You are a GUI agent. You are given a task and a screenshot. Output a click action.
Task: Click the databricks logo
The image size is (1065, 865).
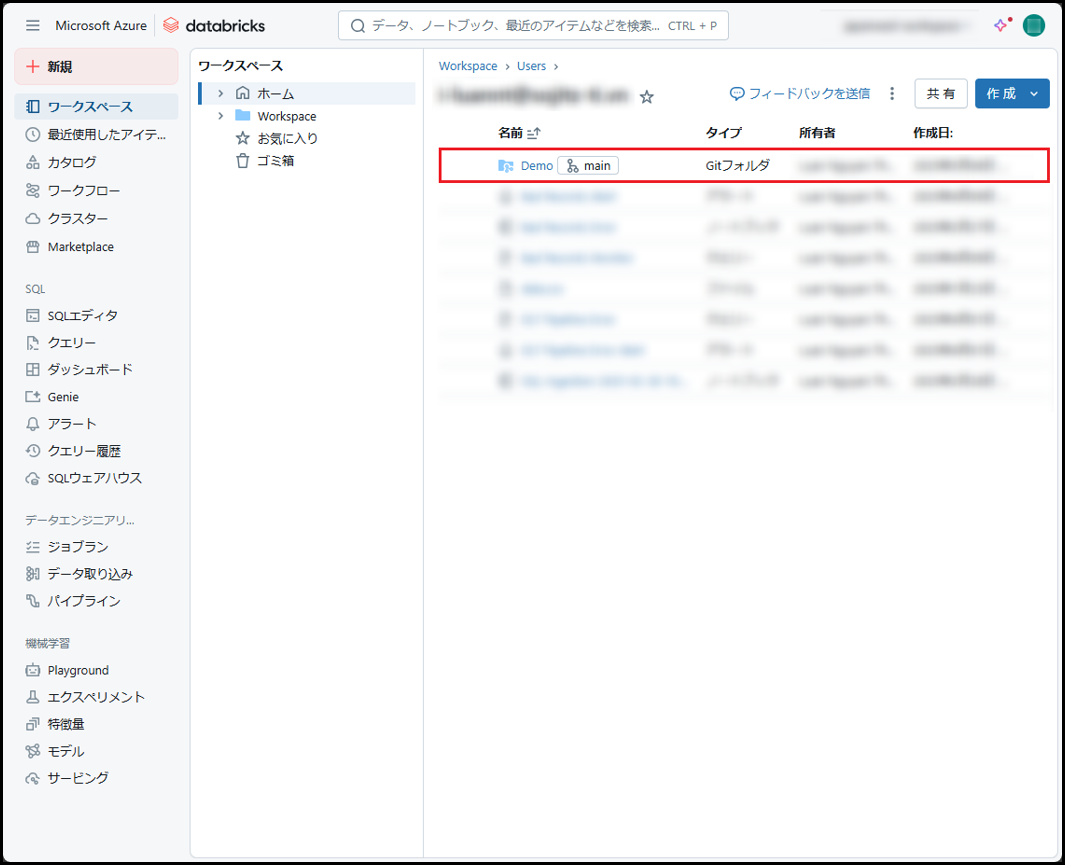coord(214,26)
